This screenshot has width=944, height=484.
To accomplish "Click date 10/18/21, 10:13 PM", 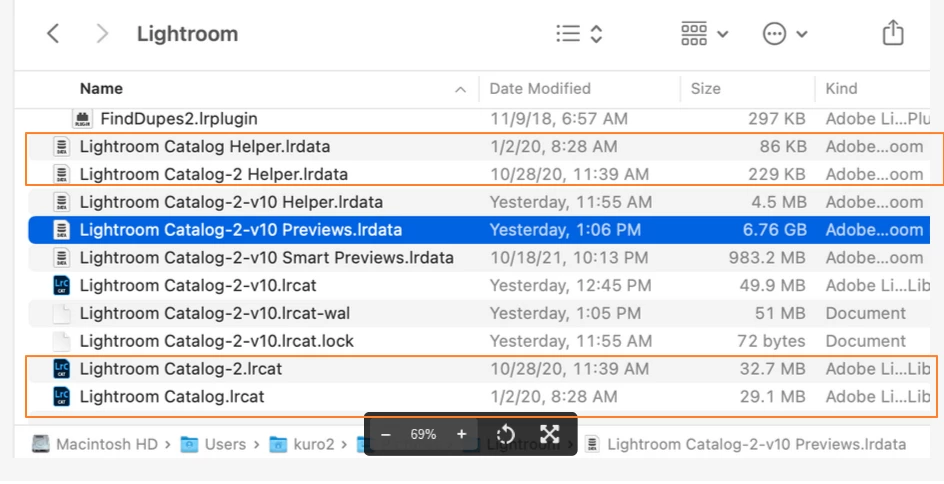I will click(x=569, y=258).
